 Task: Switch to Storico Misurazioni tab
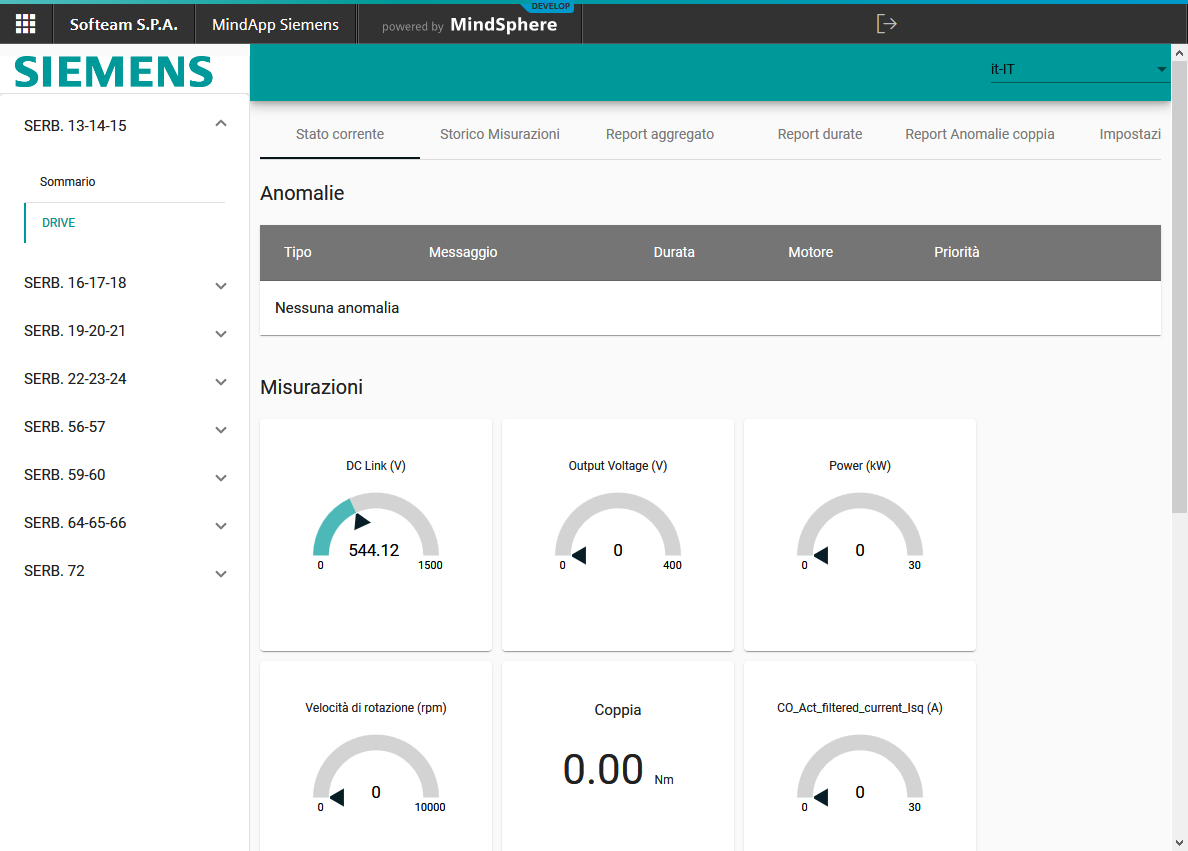(500, 134)
